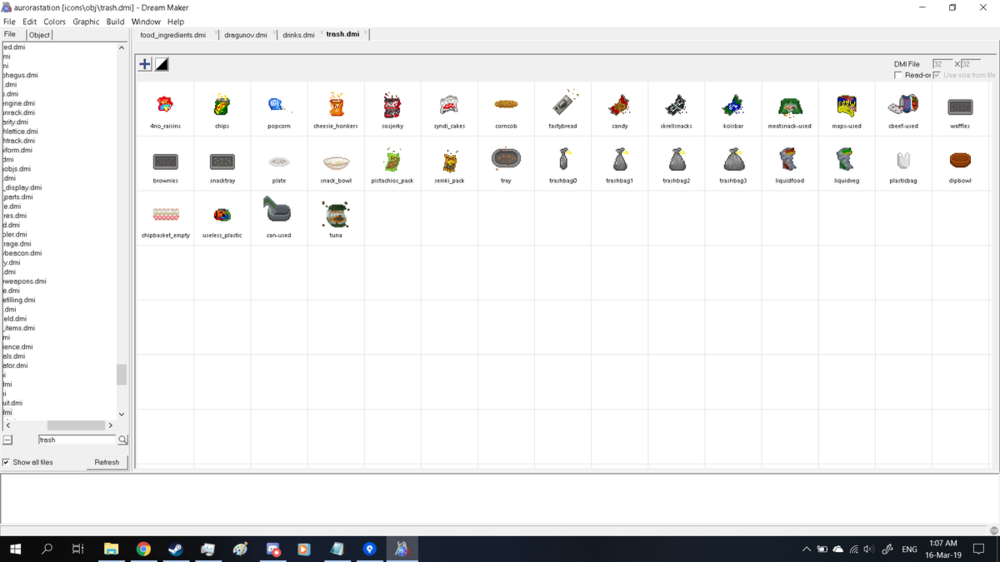Select the cheesie_honkers icon state

336,105
